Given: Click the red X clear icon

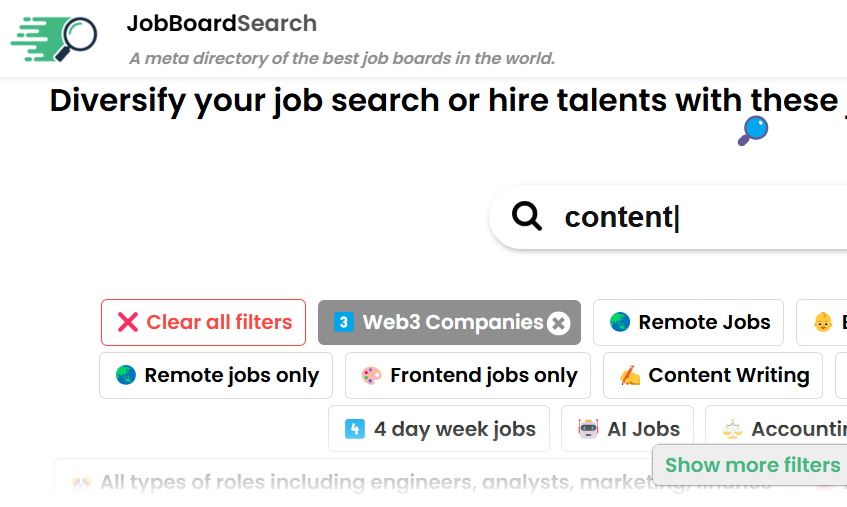Looking at the screenshot, I should (x=128, y=322).
